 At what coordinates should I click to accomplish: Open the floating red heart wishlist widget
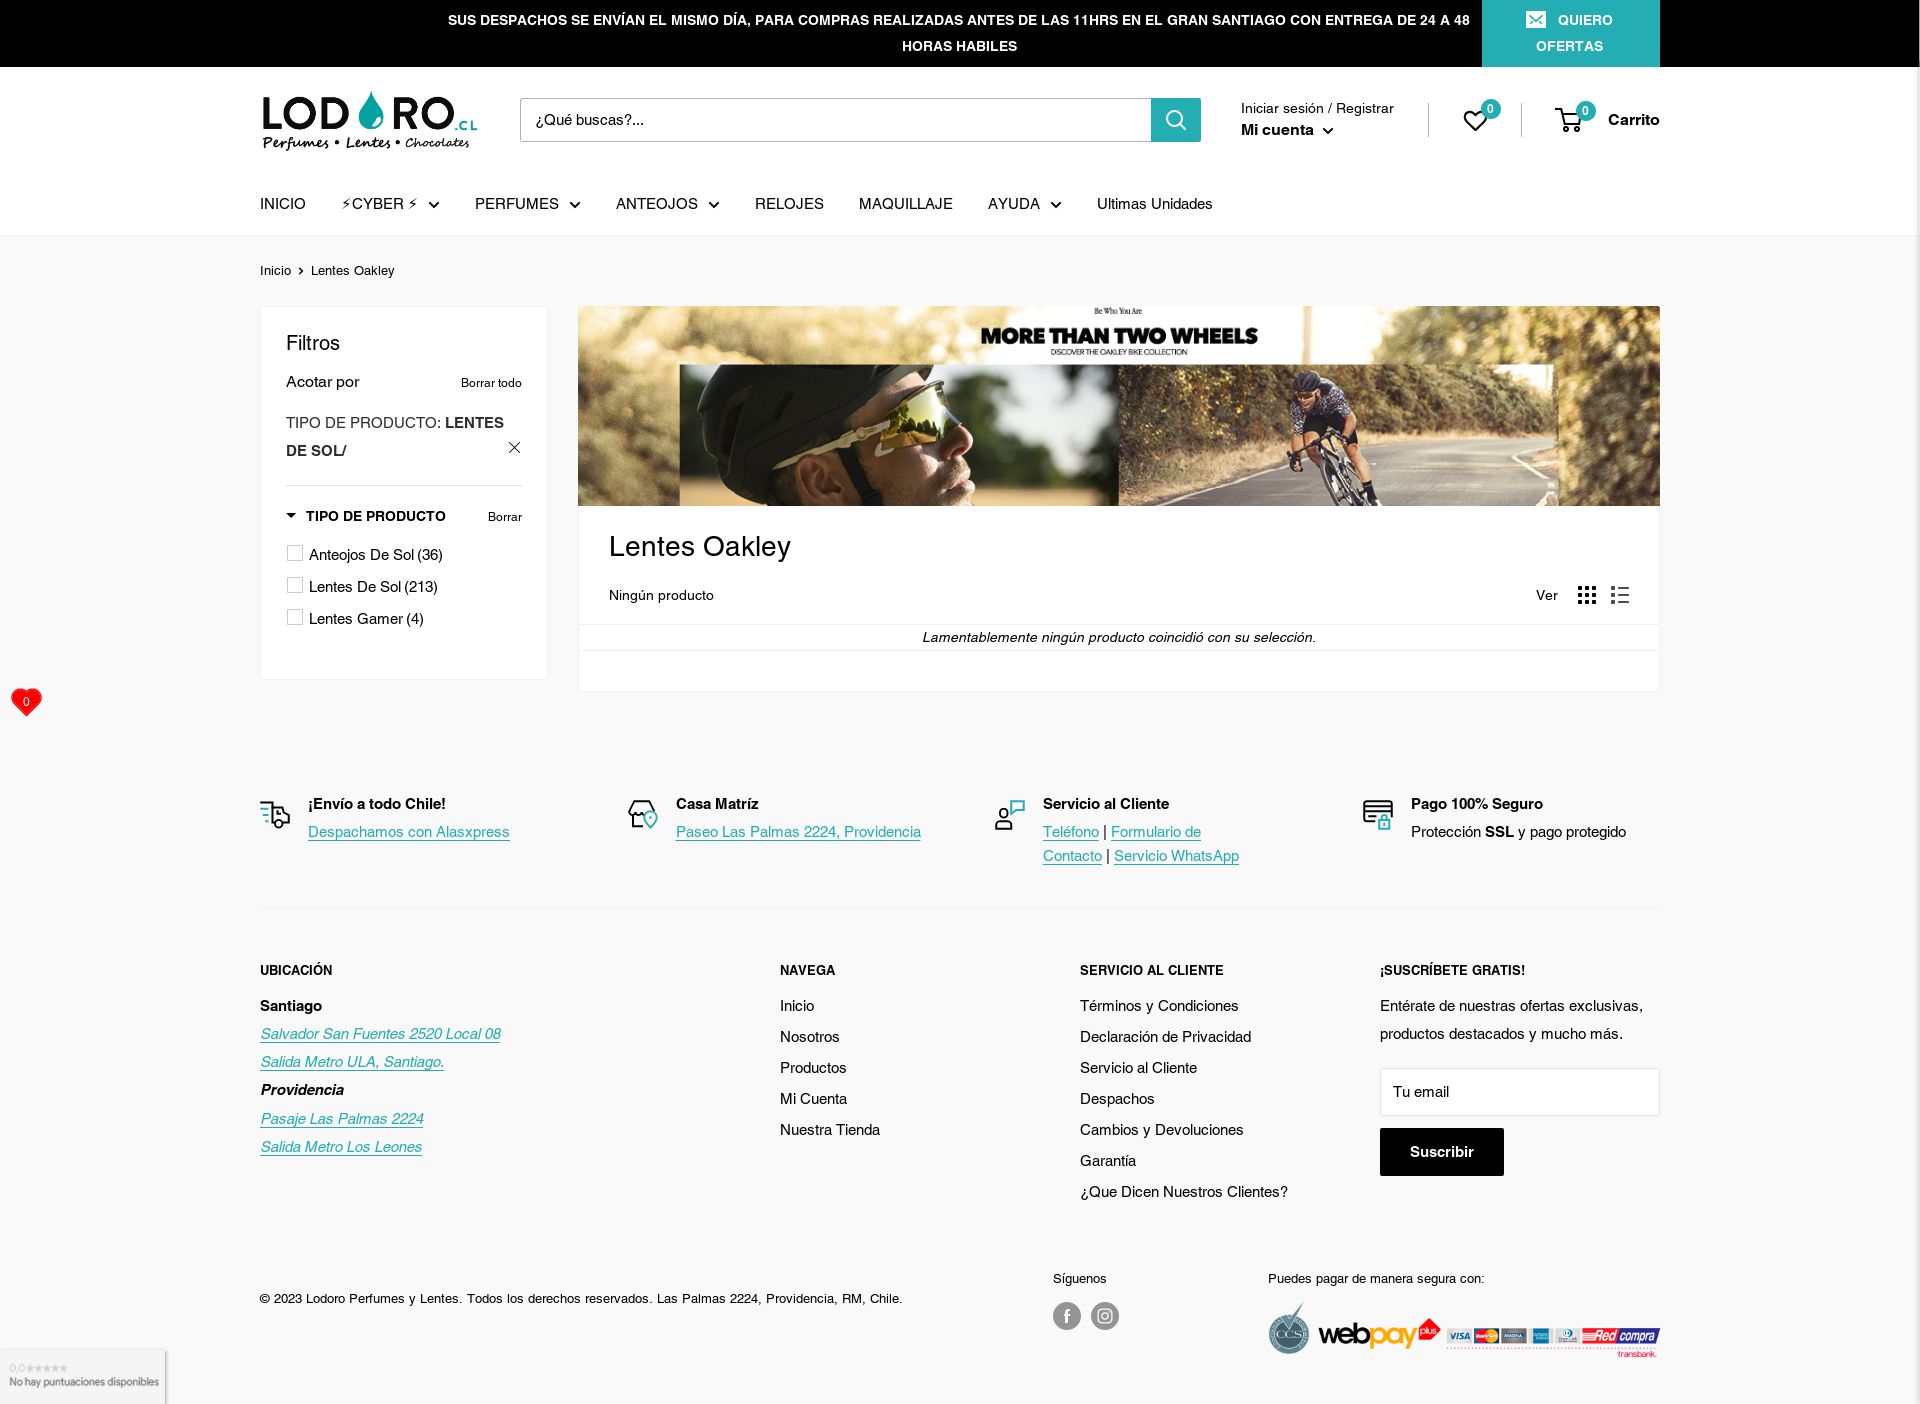click(x=26, y=701)
